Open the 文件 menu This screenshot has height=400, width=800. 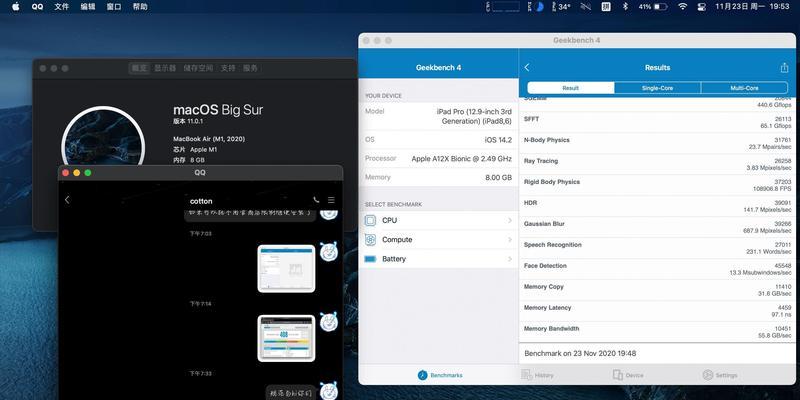[x=62, y=7]
